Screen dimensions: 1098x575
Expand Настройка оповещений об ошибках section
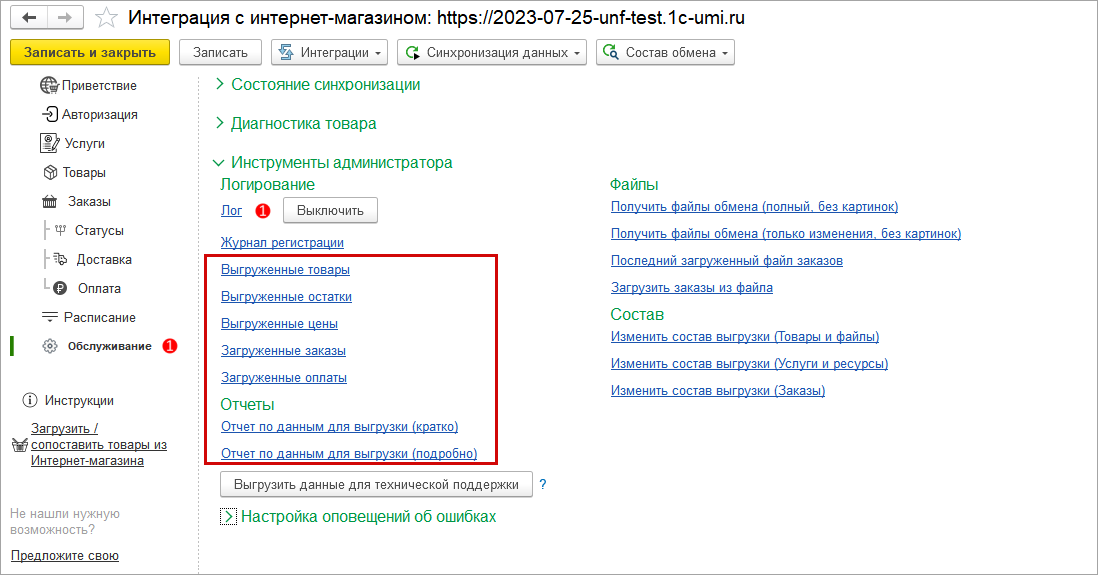(229, 517)
